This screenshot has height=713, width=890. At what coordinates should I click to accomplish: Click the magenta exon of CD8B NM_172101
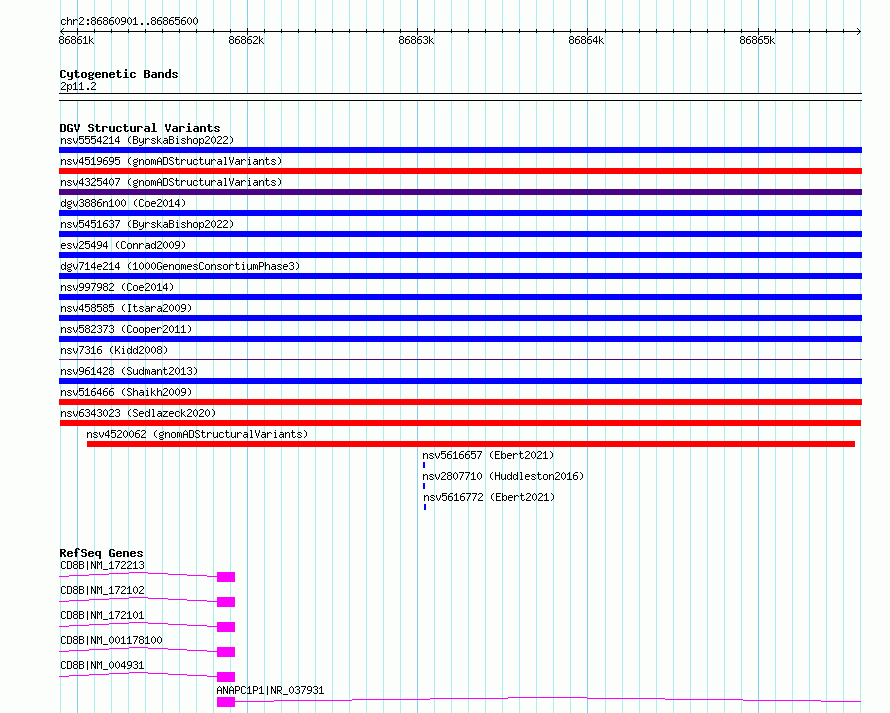click(x=226, y=627)
